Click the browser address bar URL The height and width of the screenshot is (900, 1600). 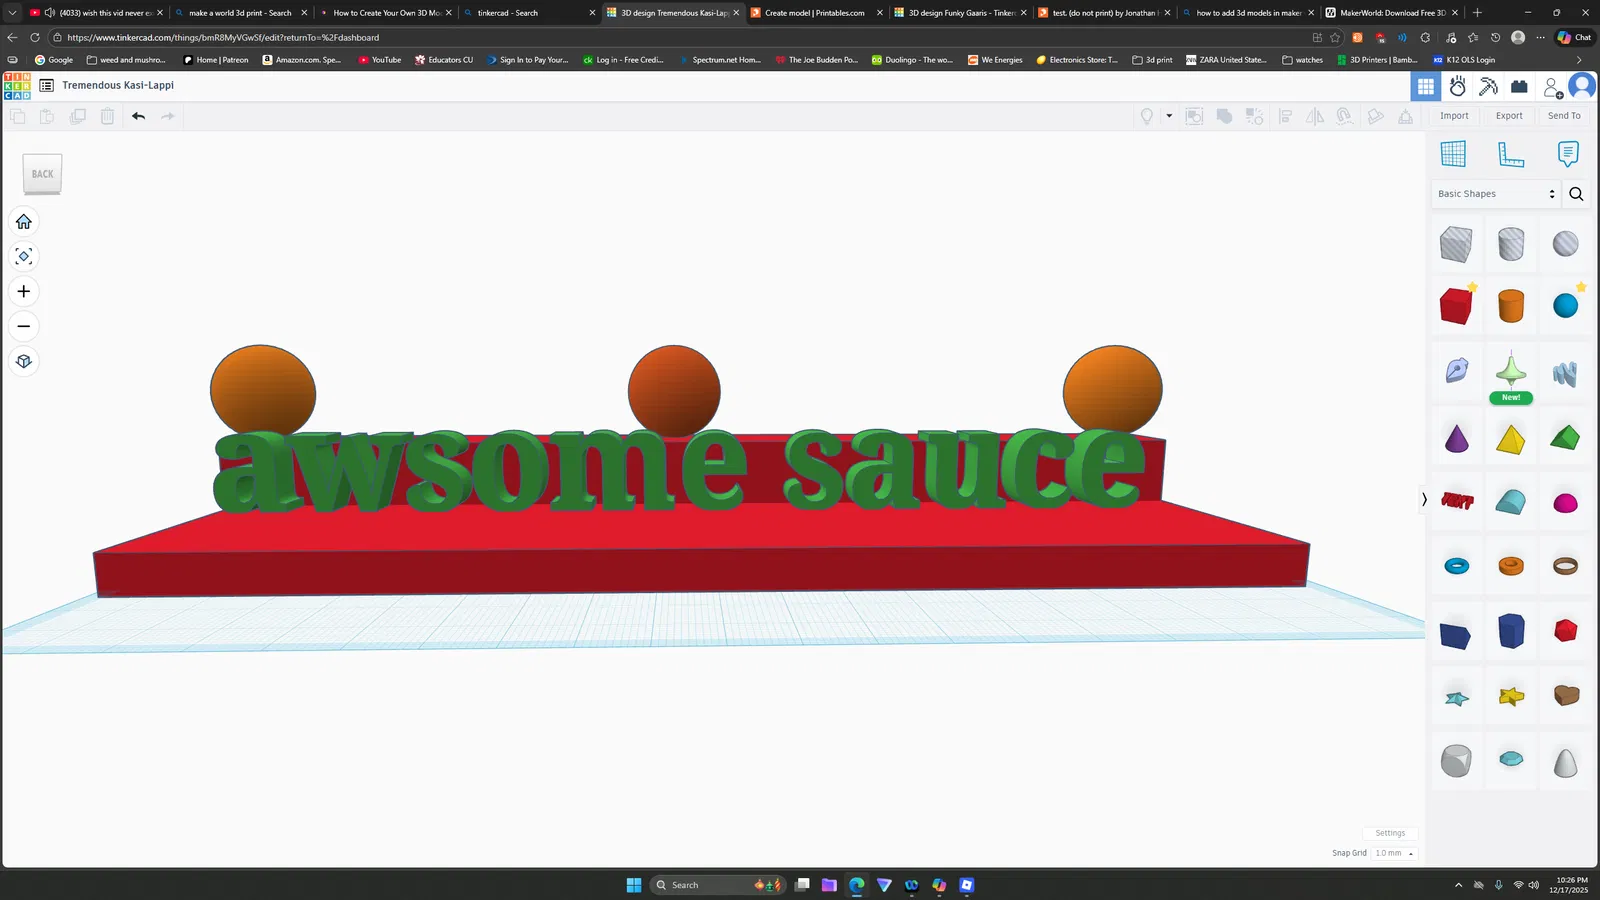[223, 38]
